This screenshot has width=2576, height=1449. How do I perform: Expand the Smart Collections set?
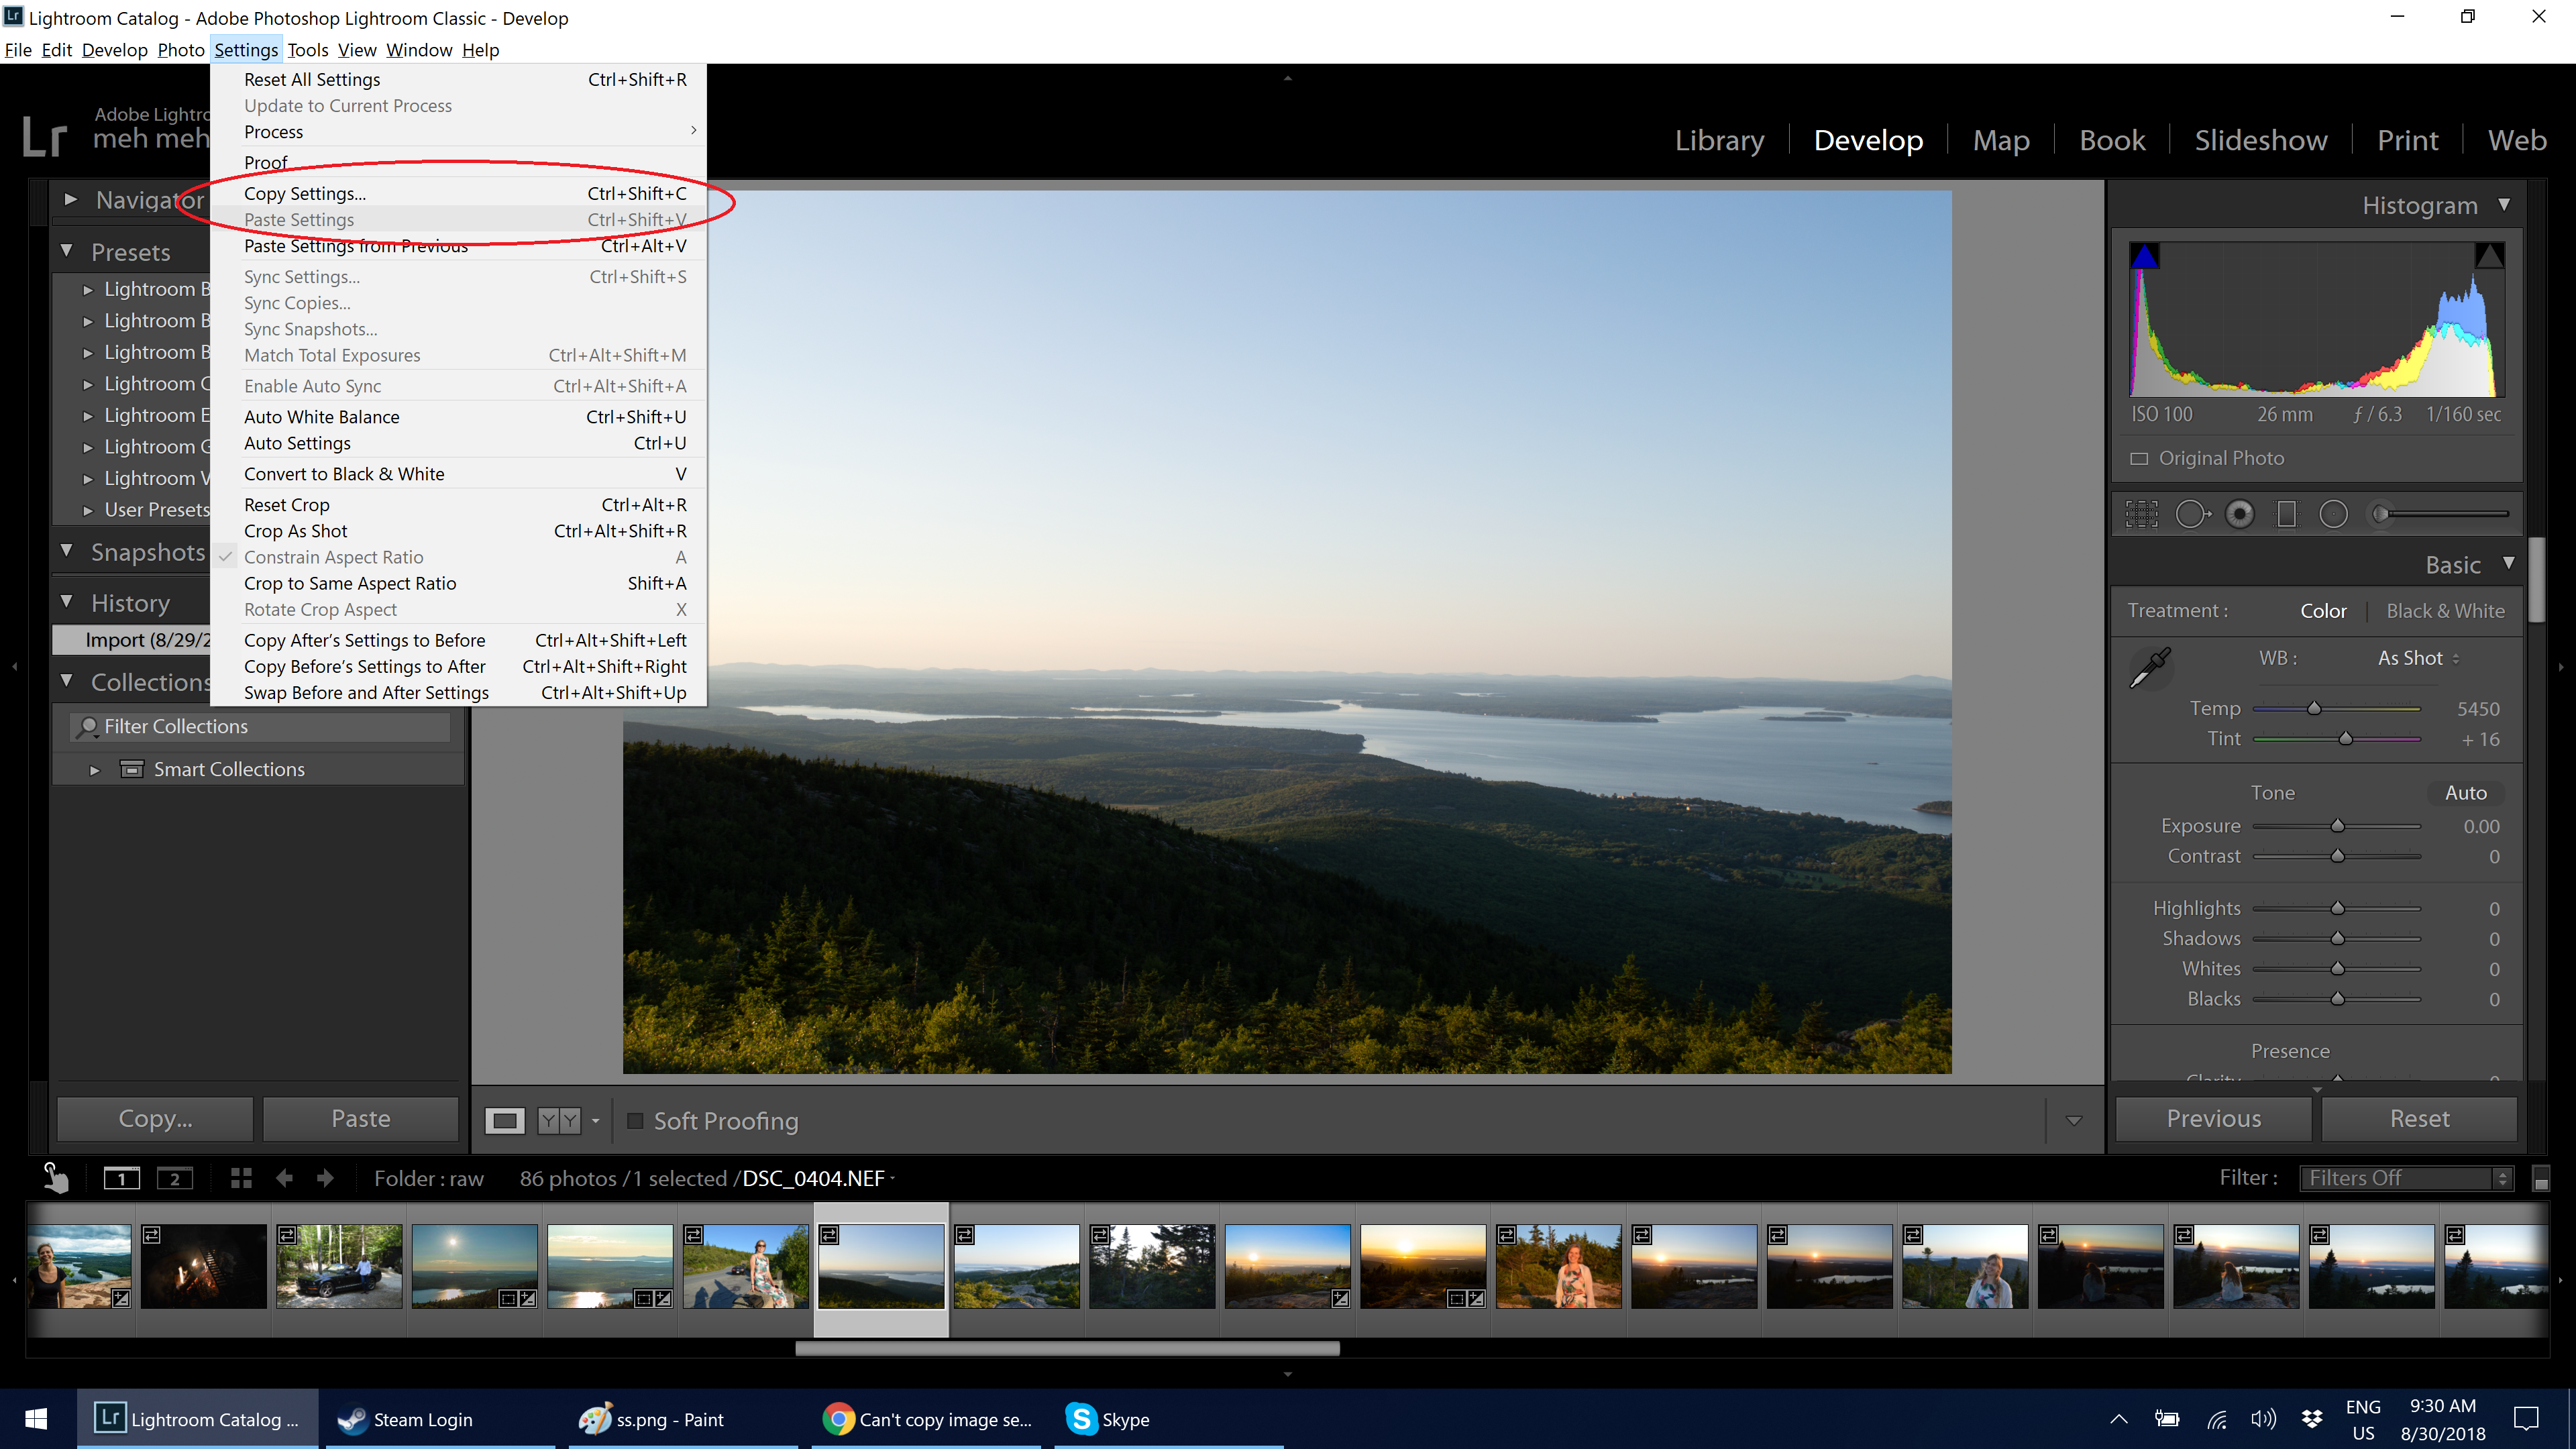click(x=94, y=770)
